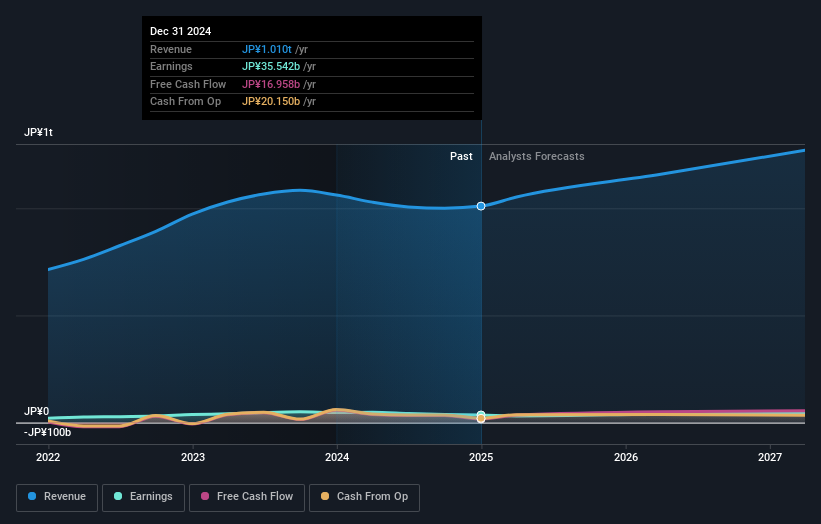The width and height of the screenshot is (821, 524).
Task: Toggle the Revenue legend button
Action: 57,497
